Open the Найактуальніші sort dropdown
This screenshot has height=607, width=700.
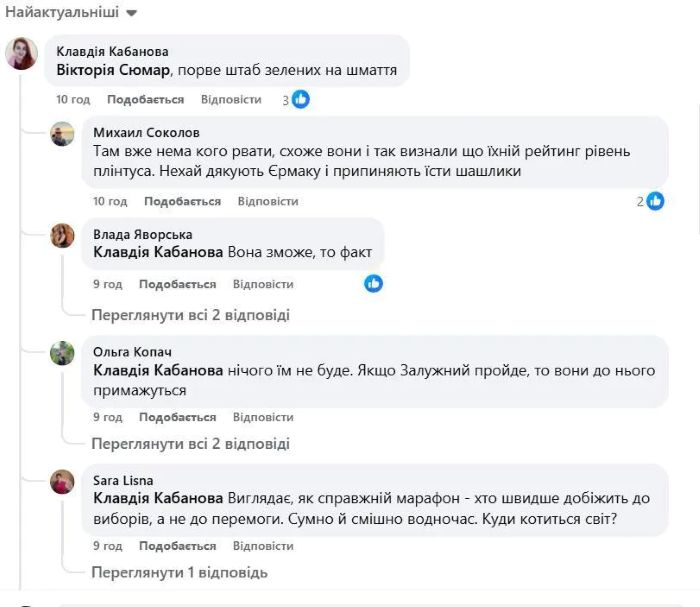[71, 13]
